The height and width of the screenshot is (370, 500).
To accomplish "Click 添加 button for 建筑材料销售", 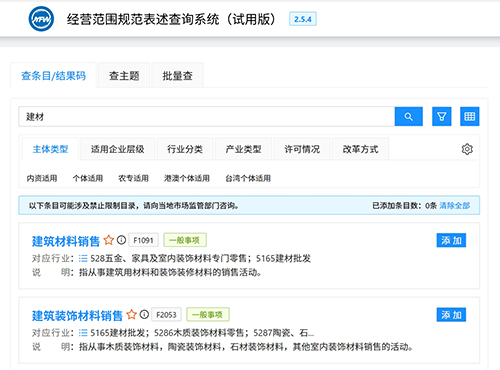I will pos(451,240).
